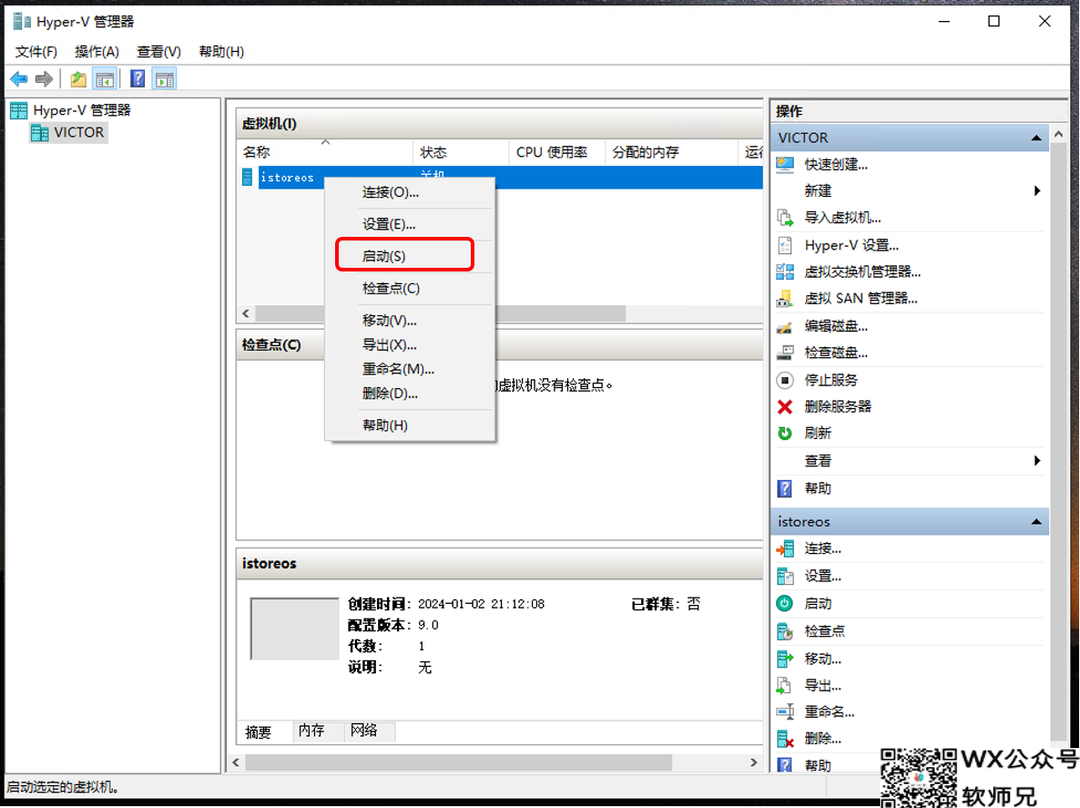Click the Quick Create (快速创建) icon

point(785,165)
